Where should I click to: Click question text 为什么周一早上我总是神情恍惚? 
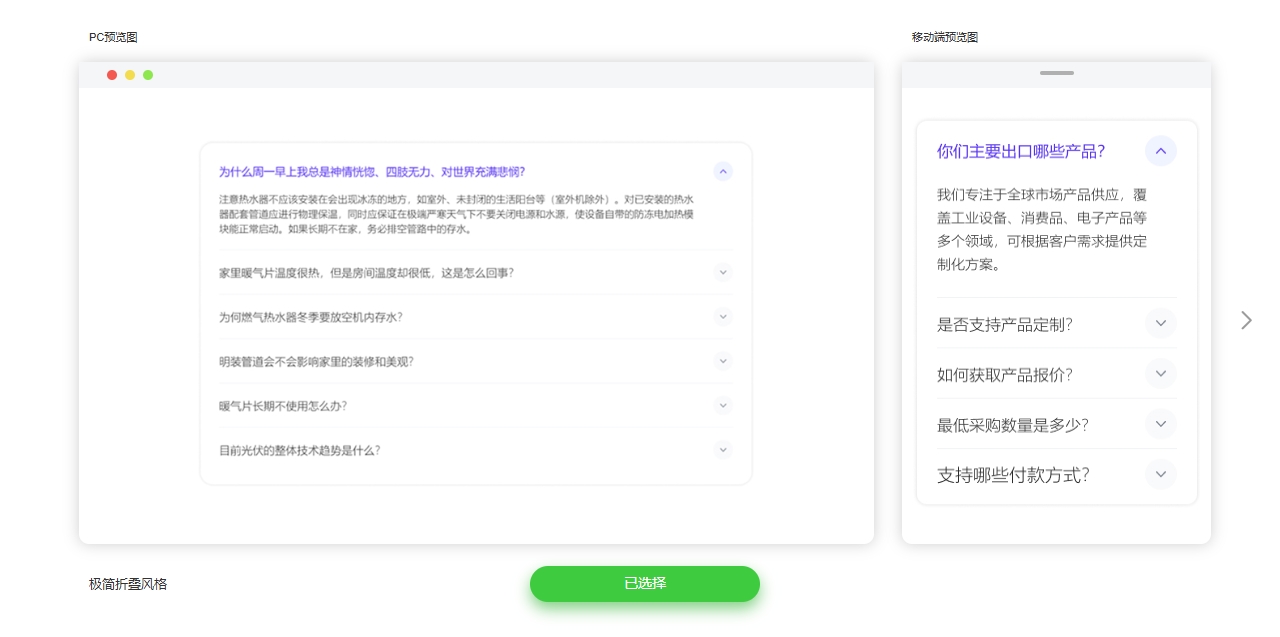tap(372, 172)
